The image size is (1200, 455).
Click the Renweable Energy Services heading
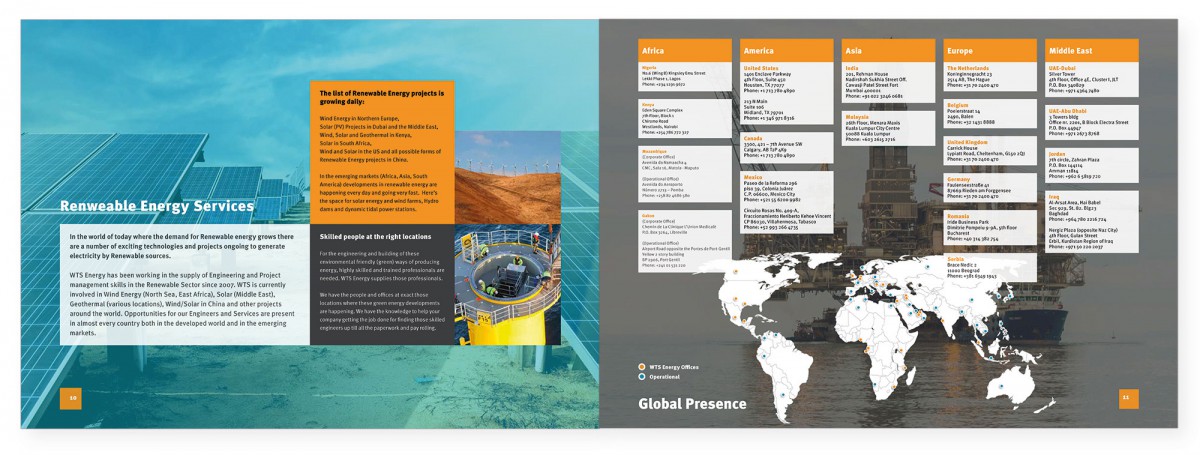157,207
